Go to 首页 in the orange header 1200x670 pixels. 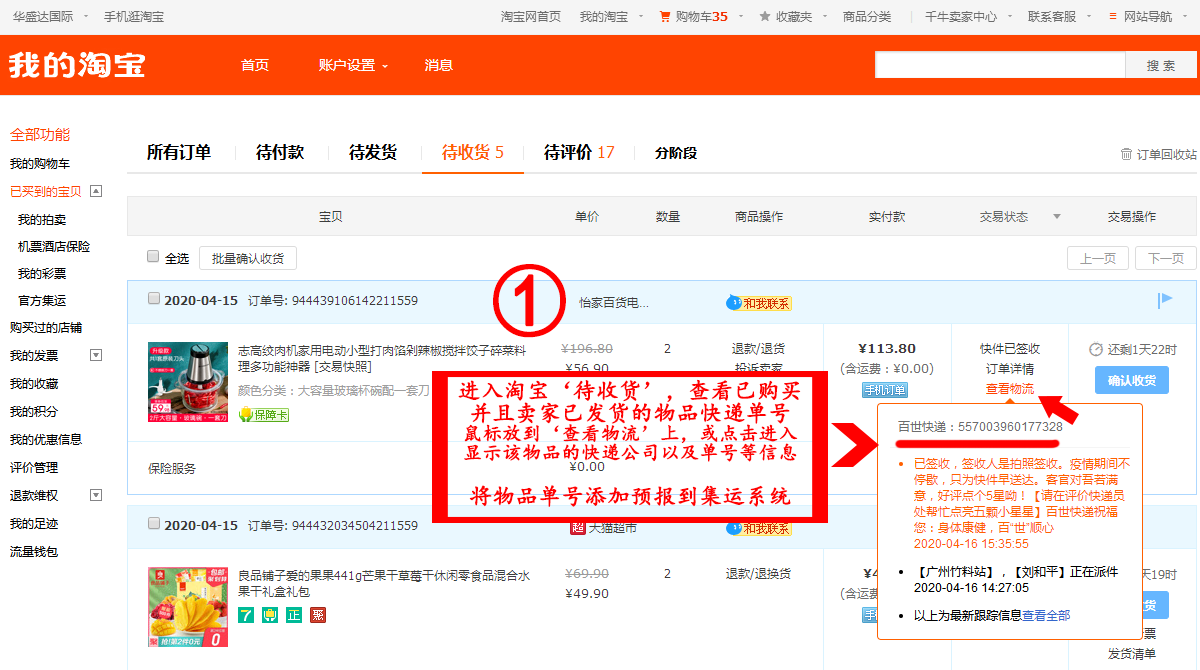(x=255, y=65)
